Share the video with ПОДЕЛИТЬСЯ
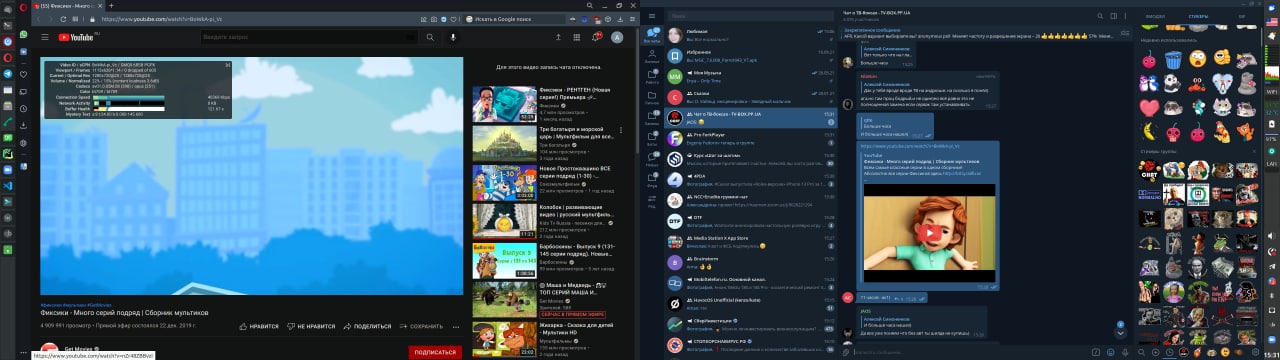This screenshot has width=1280, height=360. [x=367, y=326]
